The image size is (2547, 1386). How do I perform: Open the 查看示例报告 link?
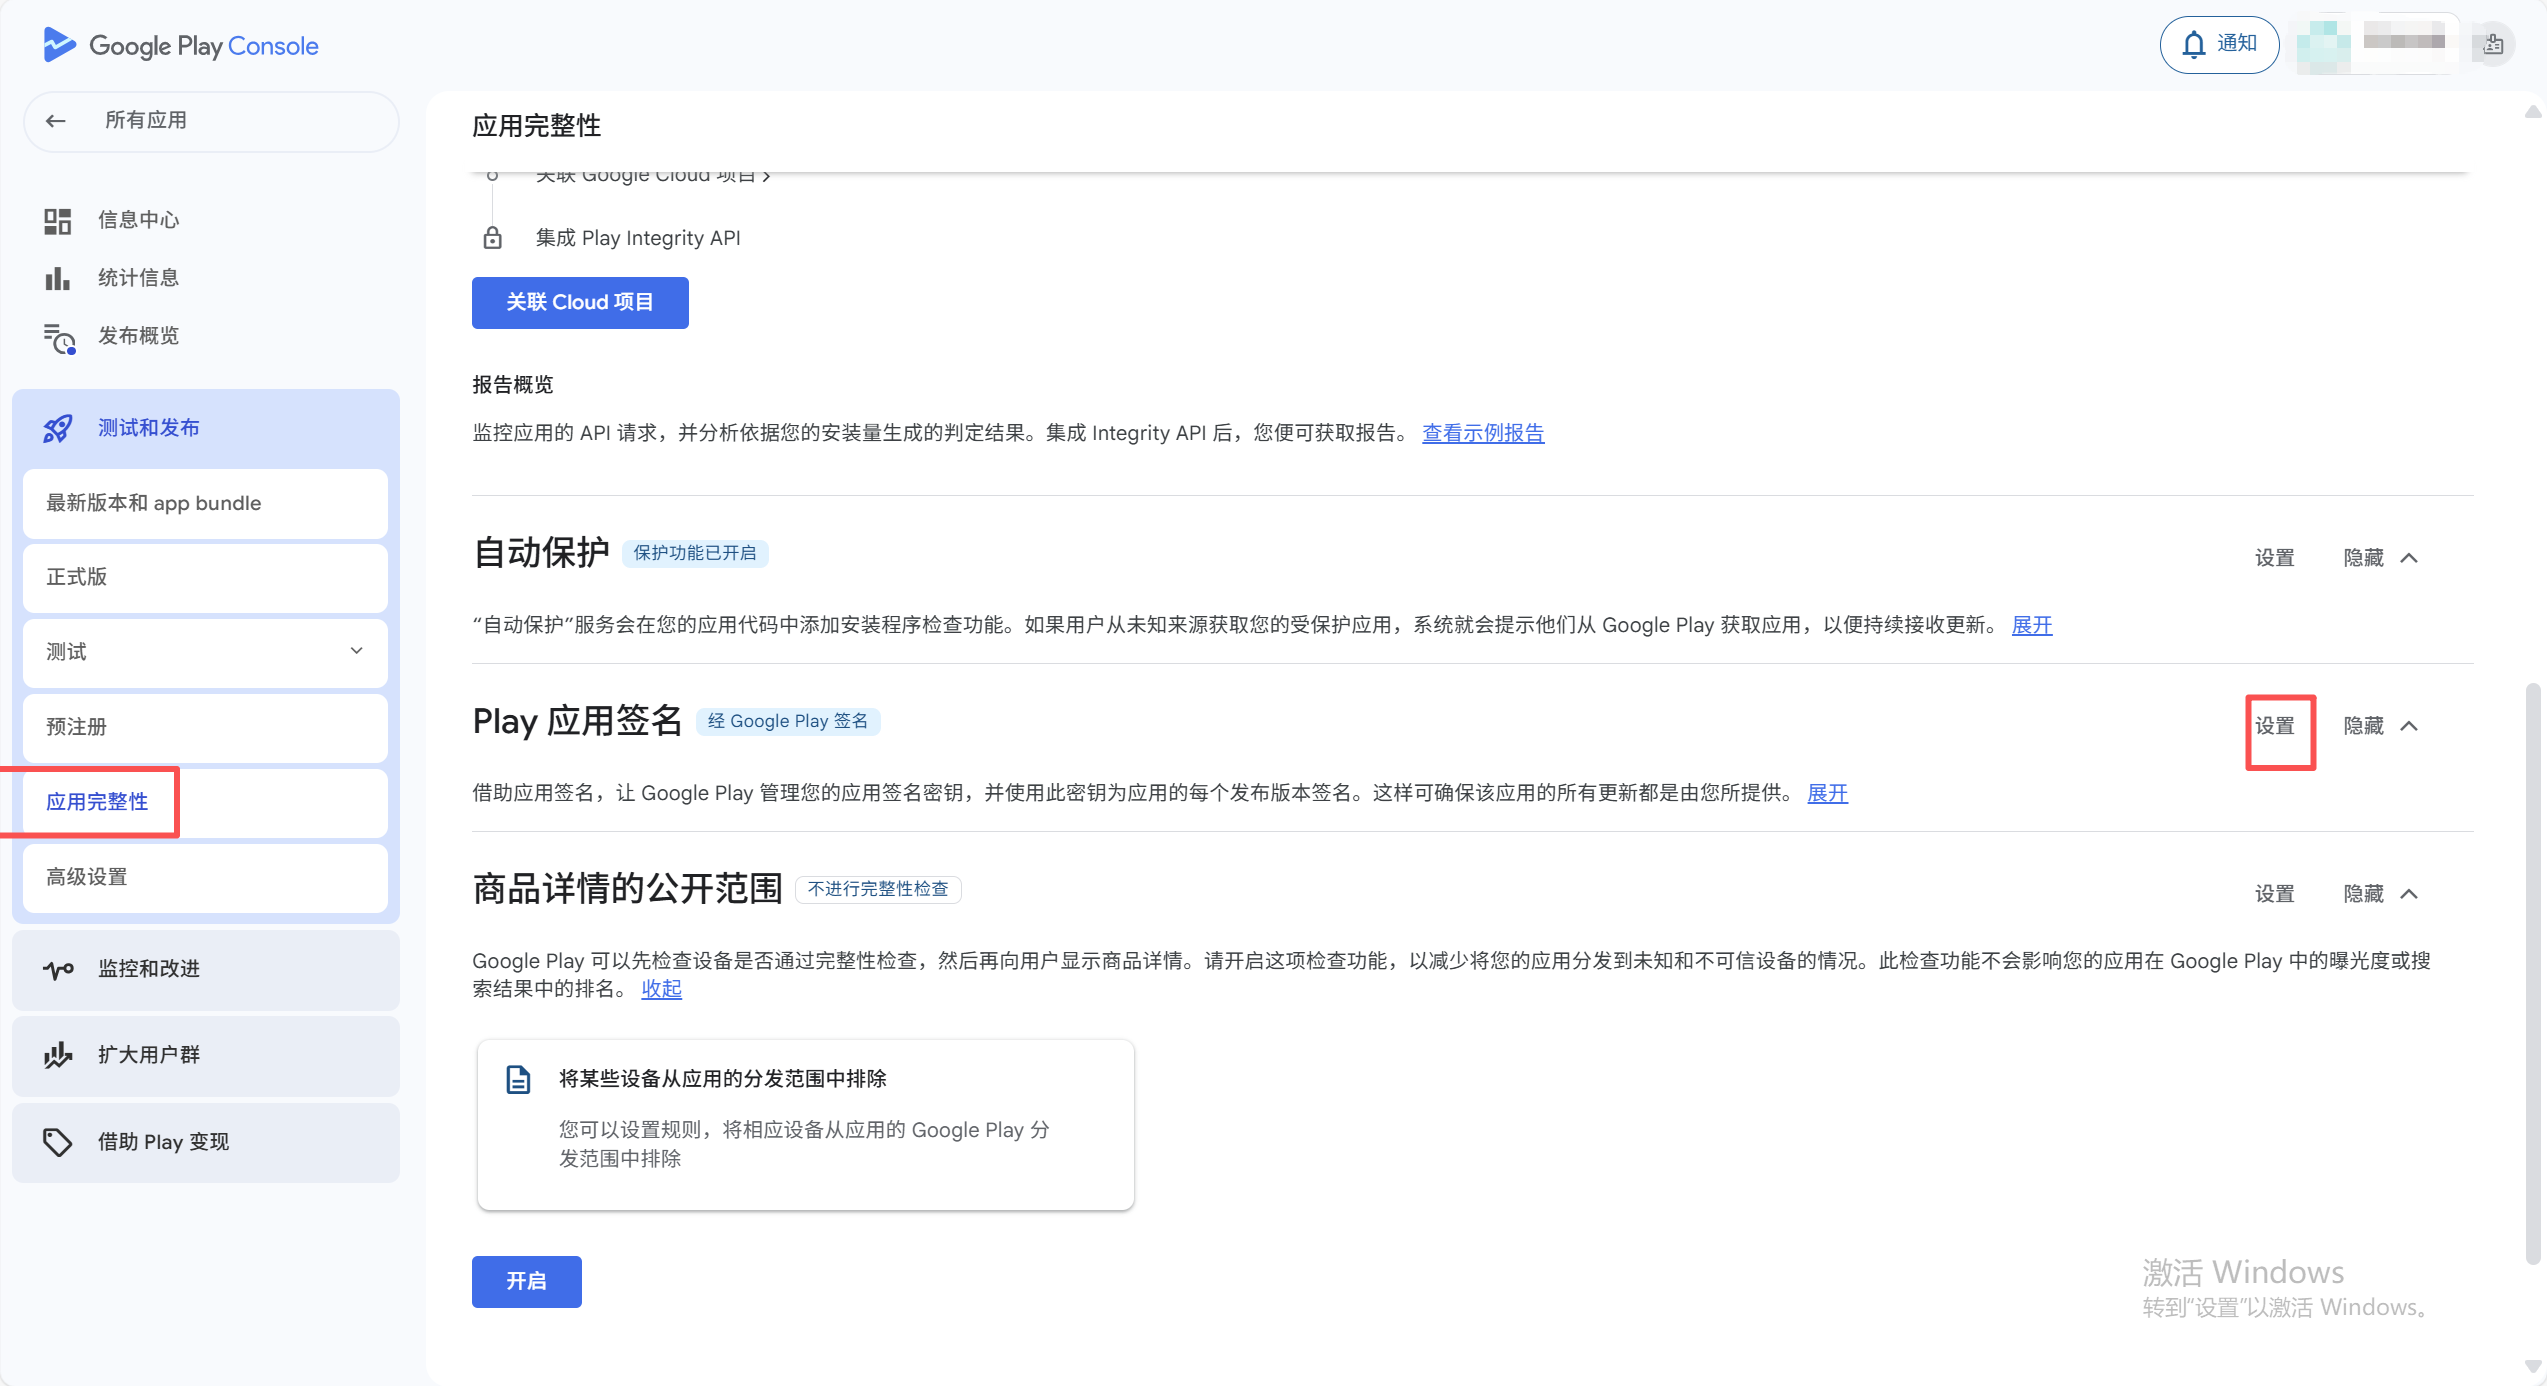pyautogui.click(x=1483, y=433)
